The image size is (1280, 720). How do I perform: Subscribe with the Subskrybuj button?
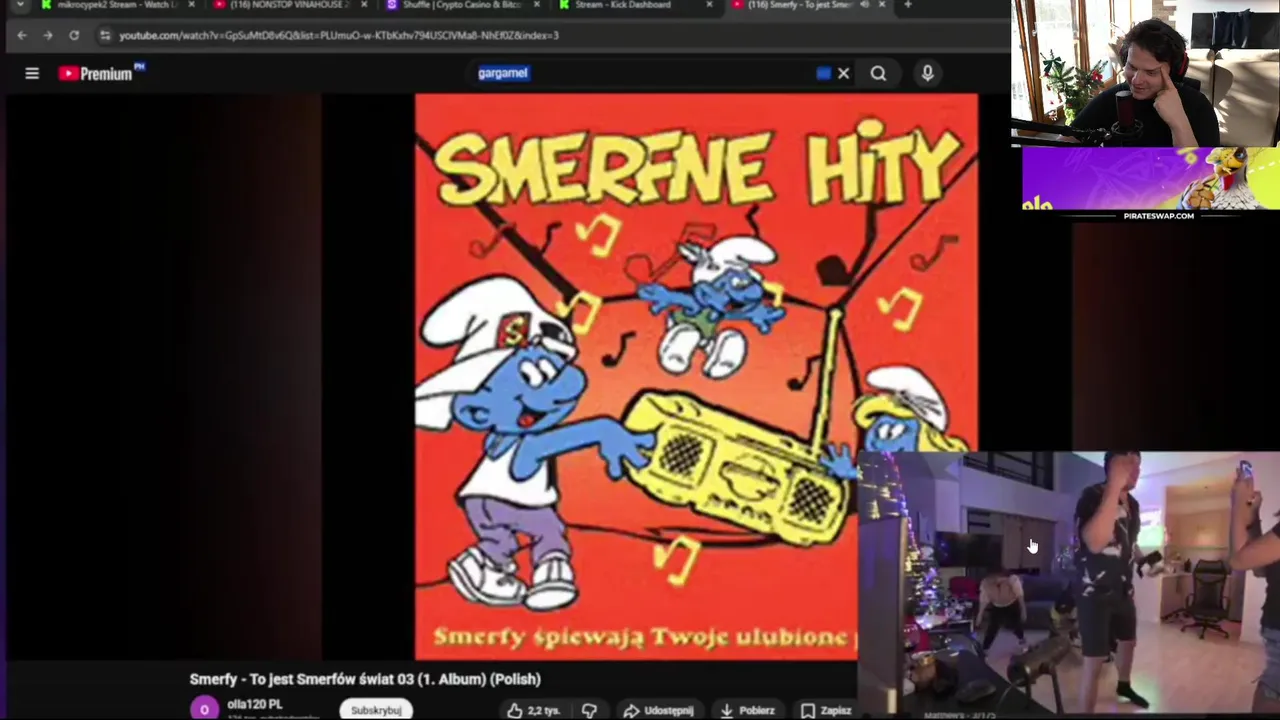[x=376, y=710]
